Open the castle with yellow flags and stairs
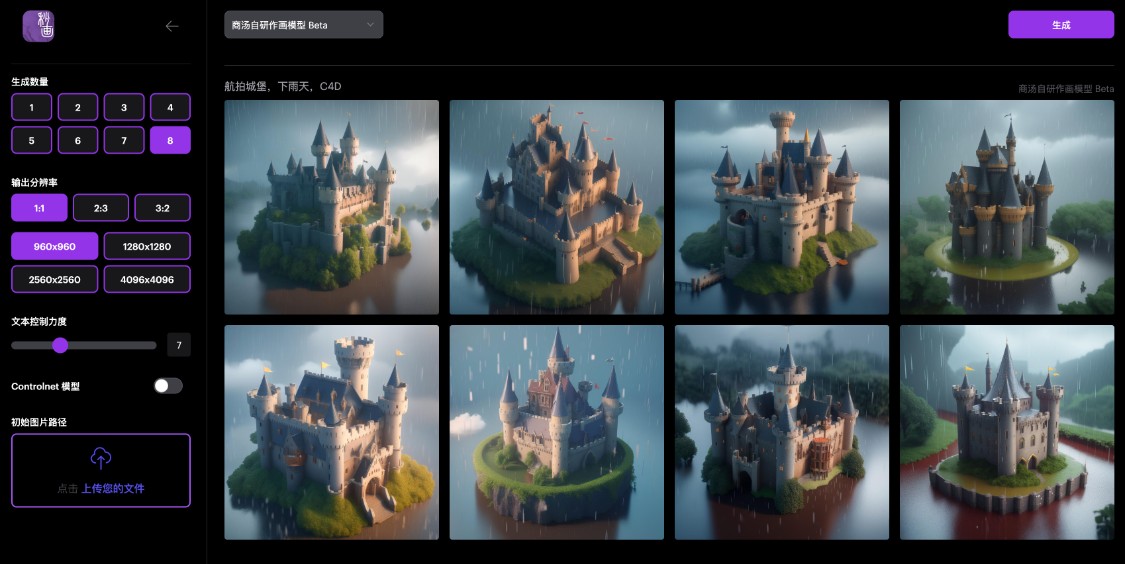This screenshot has width=1125, height=564. pyautogui.click(x=331, y=432)
